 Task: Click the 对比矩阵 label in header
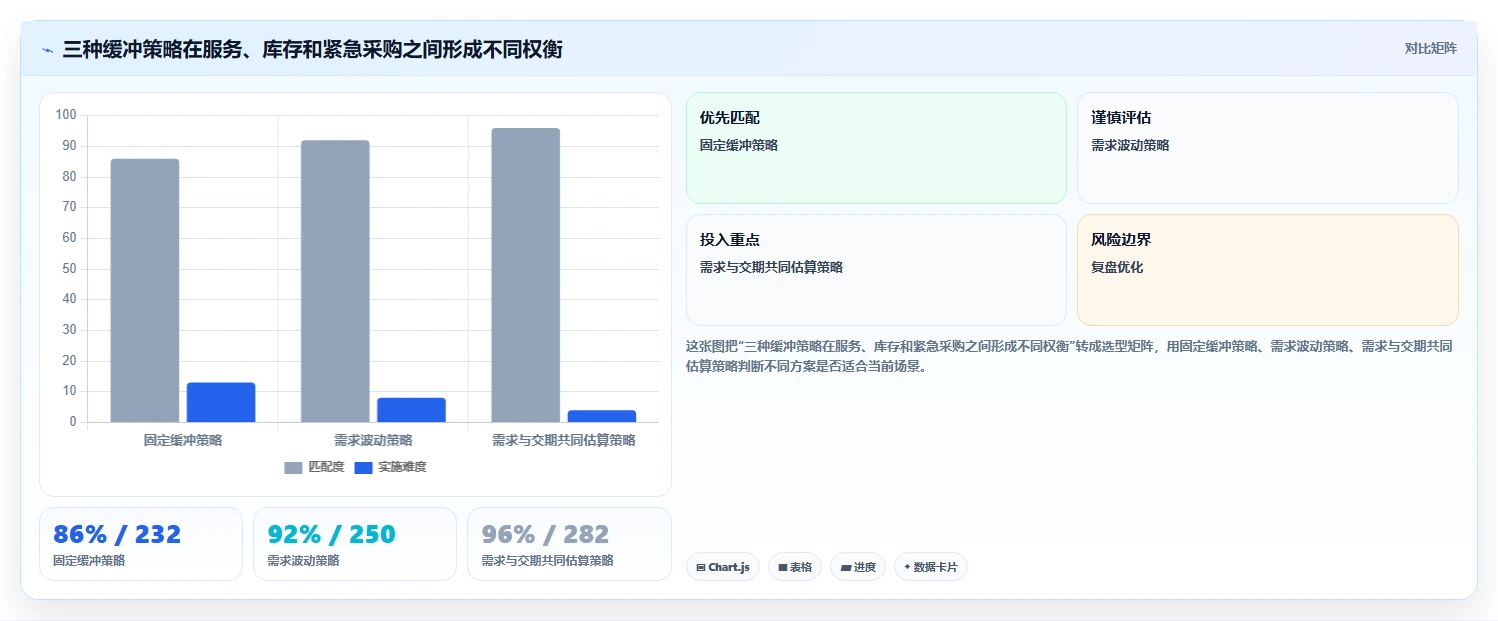[x=1431, y=48]
